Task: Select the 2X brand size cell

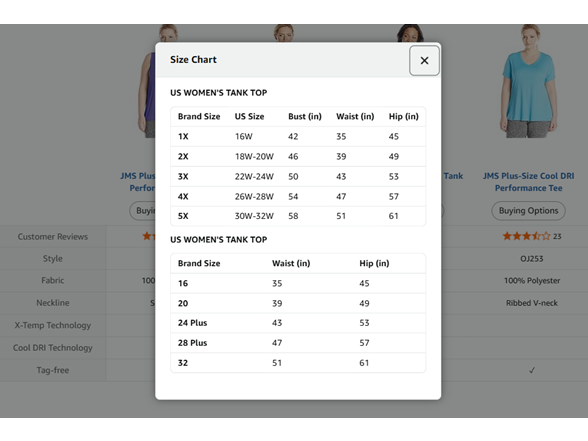Action: click(x=183, y=156)
